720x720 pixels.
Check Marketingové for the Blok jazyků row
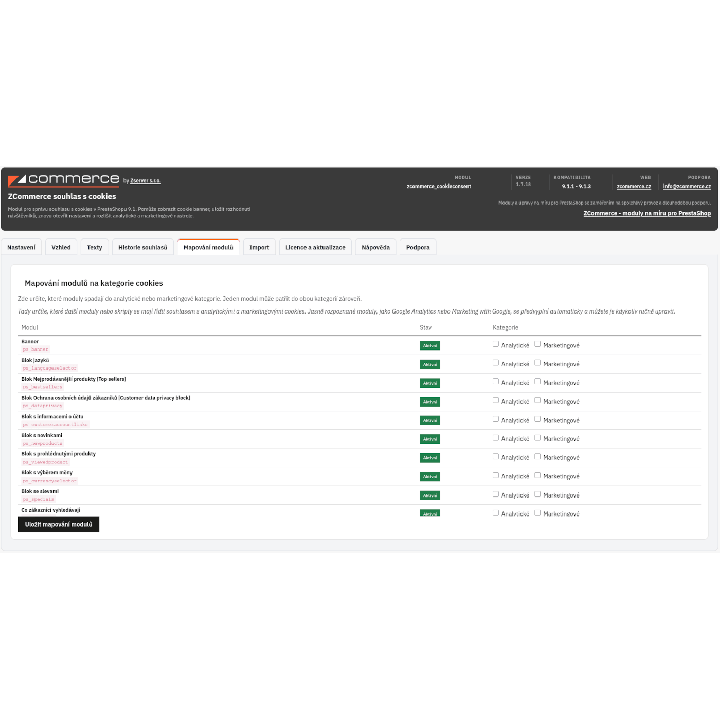click(537, 363)
